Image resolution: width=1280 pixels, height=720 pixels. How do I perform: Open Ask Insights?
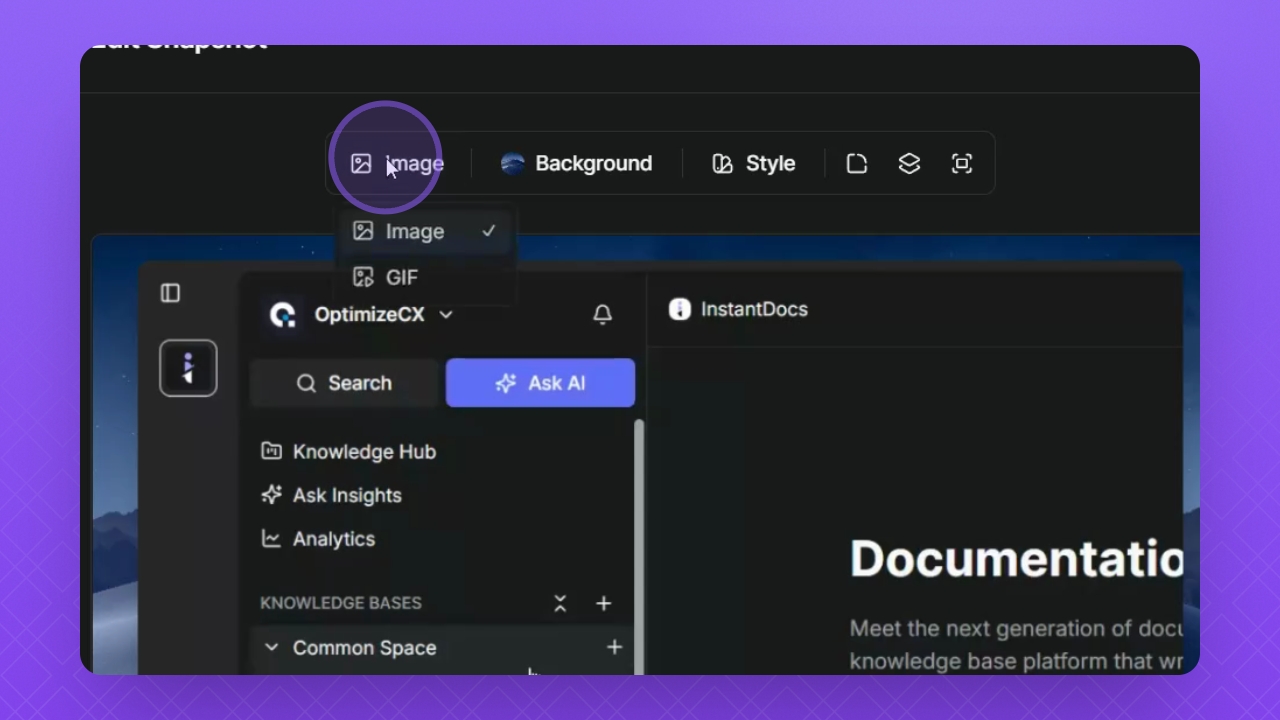click(x=346, y=495)
